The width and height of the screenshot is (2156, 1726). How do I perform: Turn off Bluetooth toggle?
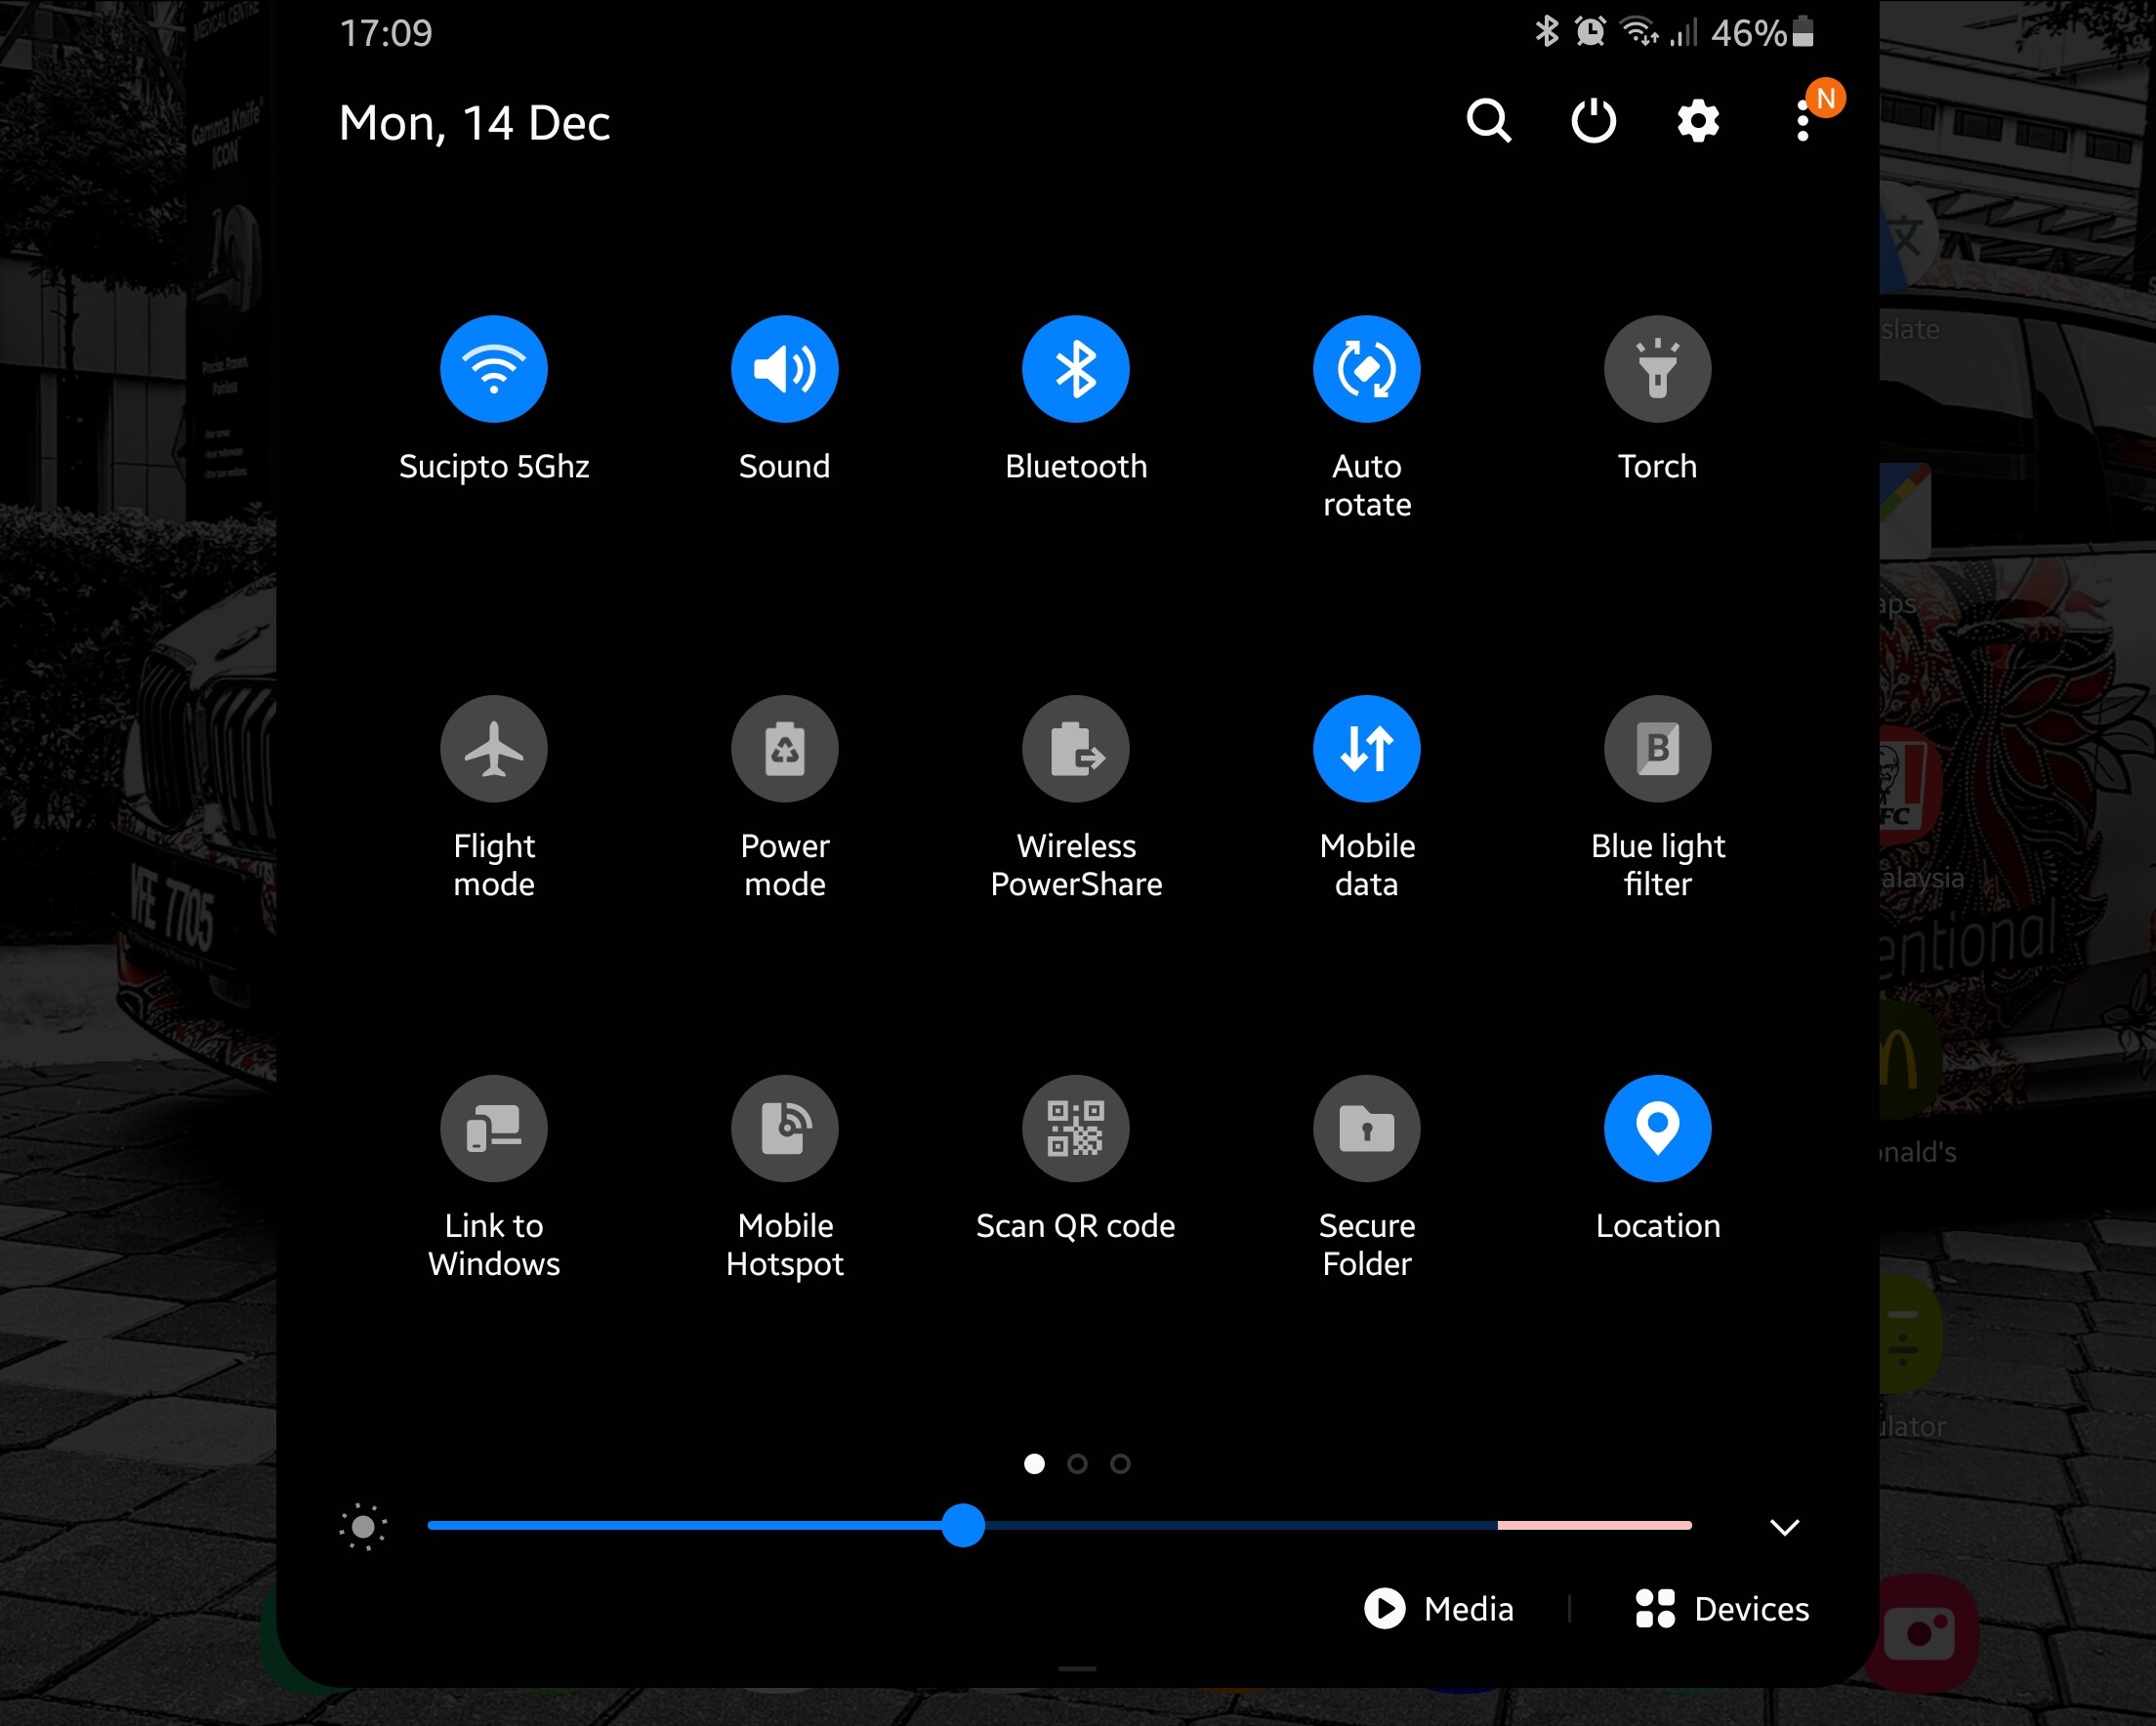[1075, 369]
